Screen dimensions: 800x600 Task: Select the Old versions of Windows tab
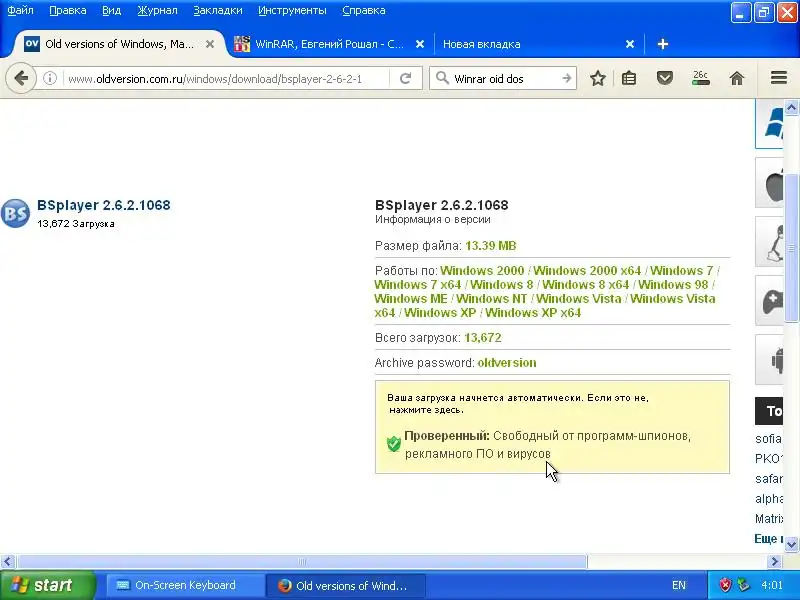pyautogui.click(x=119, y=44)
